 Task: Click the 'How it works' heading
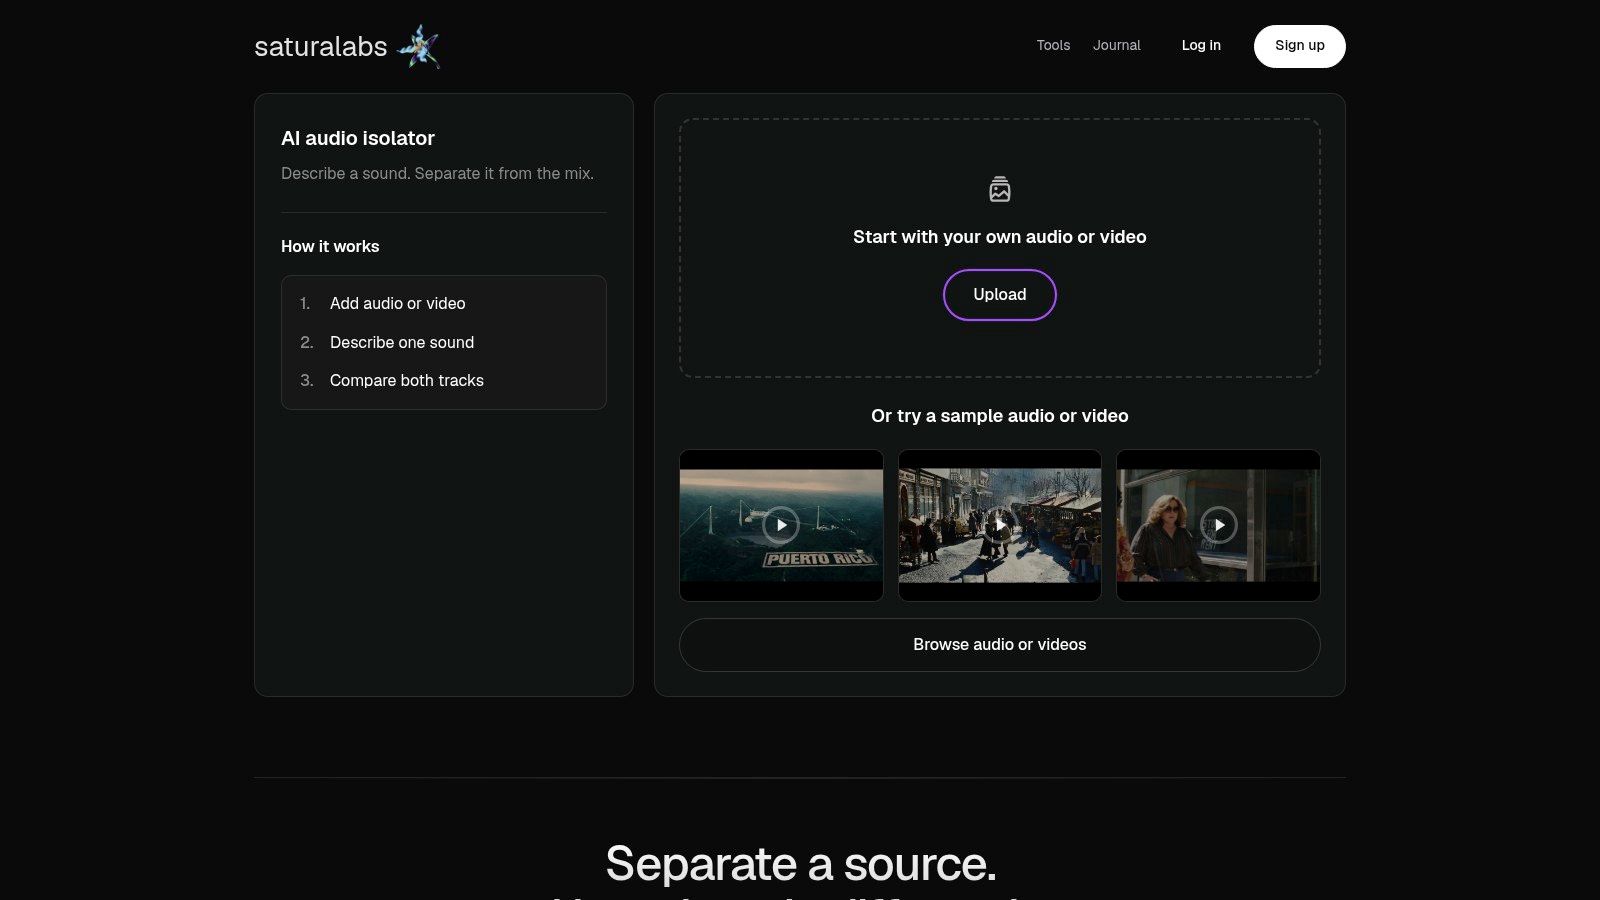pos(330,246)
